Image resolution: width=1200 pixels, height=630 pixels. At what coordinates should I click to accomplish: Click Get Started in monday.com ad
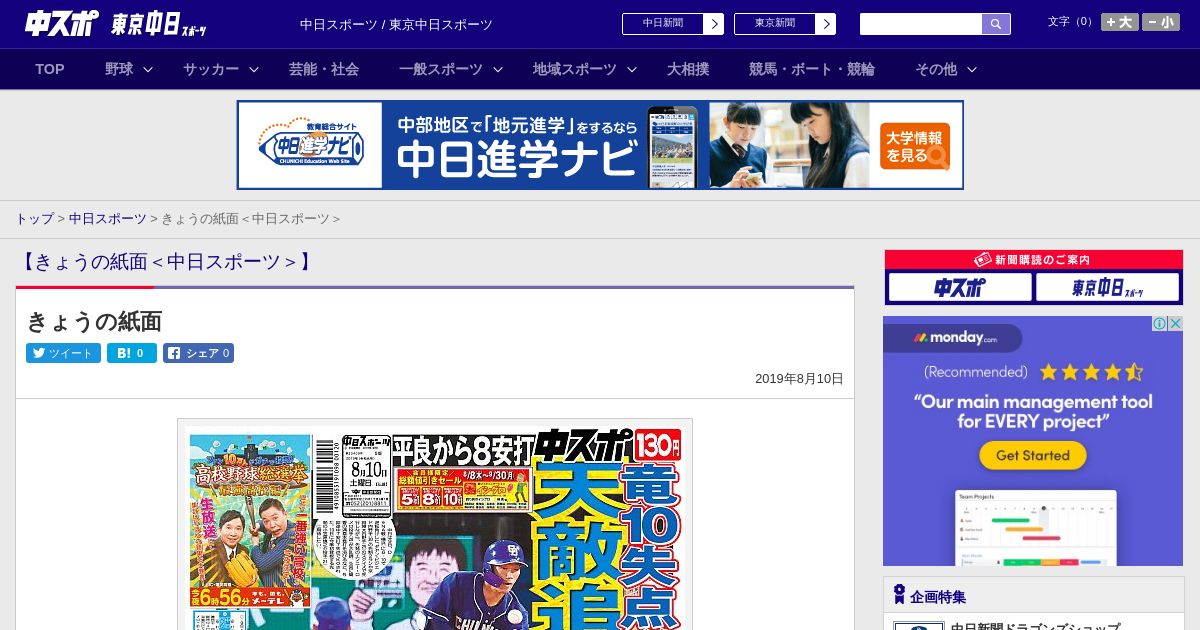coord(1033,455)
